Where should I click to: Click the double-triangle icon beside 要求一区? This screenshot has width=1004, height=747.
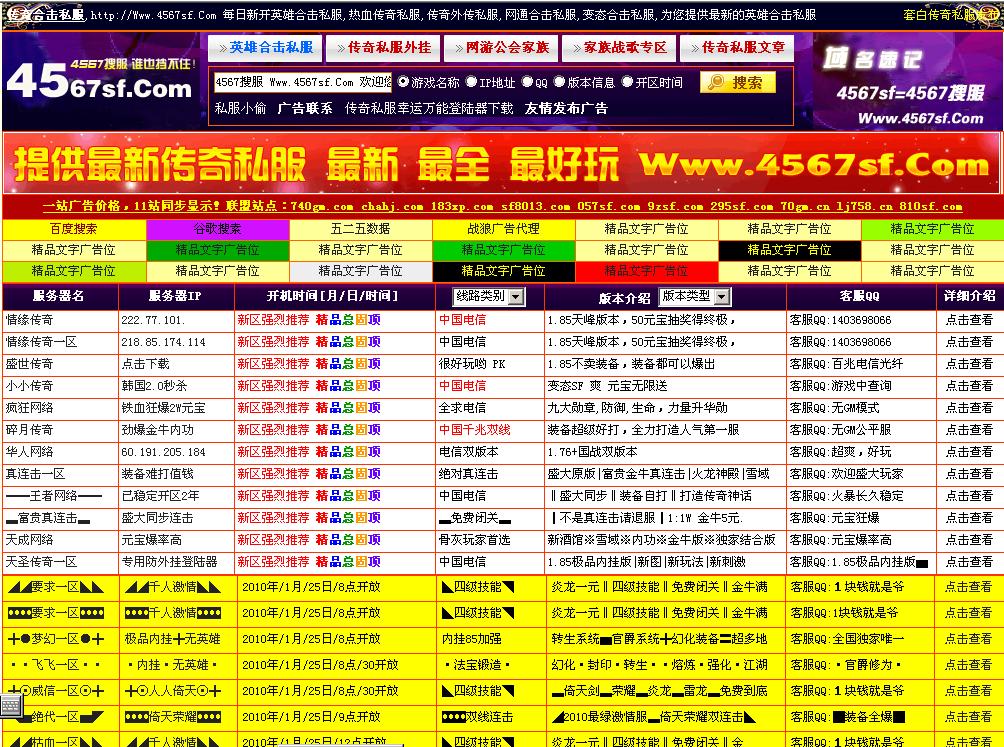tap(22, 588)
